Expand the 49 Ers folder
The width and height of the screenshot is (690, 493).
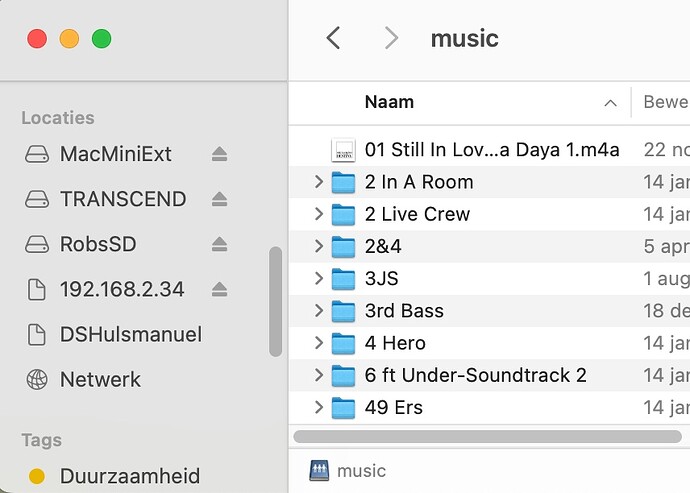[319, 407]
